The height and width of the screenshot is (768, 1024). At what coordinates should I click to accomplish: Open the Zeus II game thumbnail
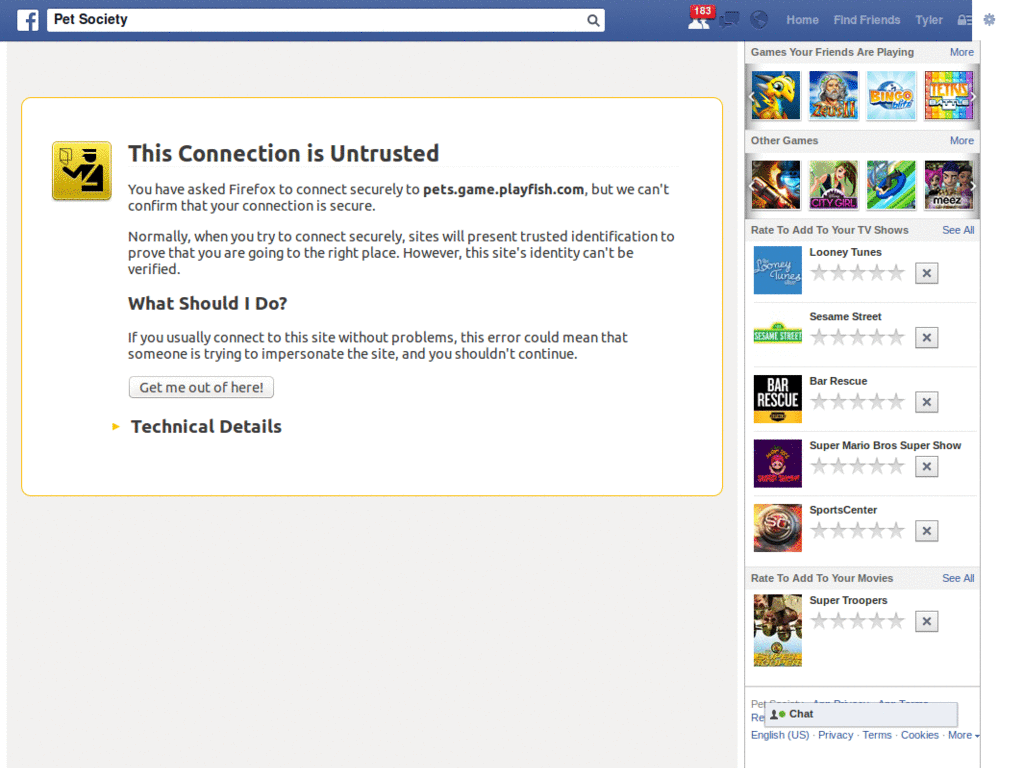coord(833,95)
